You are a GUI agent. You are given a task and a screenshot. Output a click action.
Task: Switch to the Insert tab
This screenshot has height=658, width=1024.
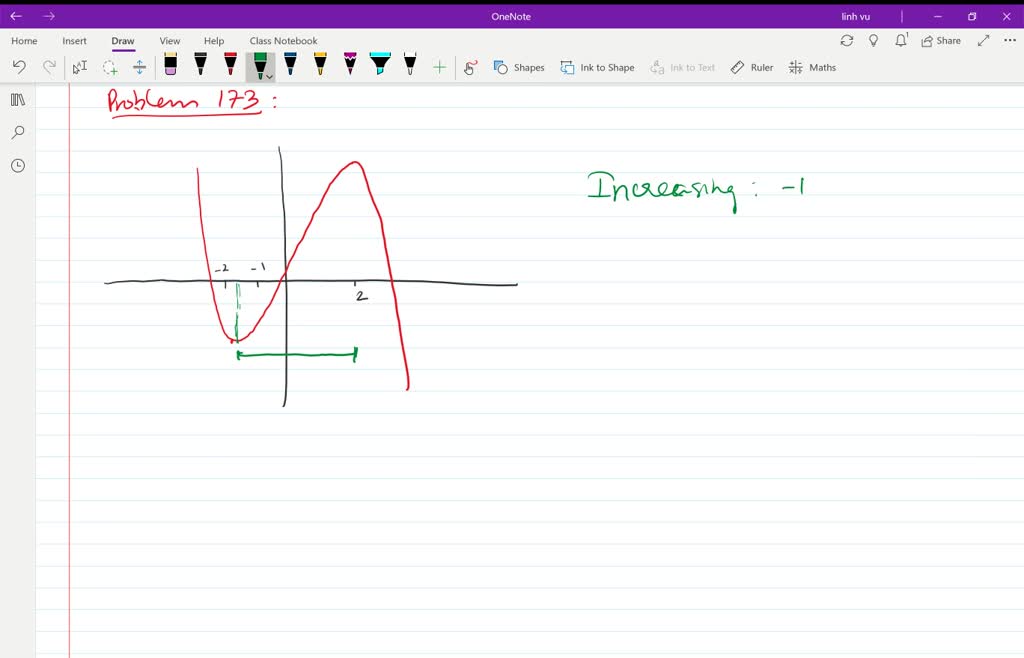pos(75,40)
